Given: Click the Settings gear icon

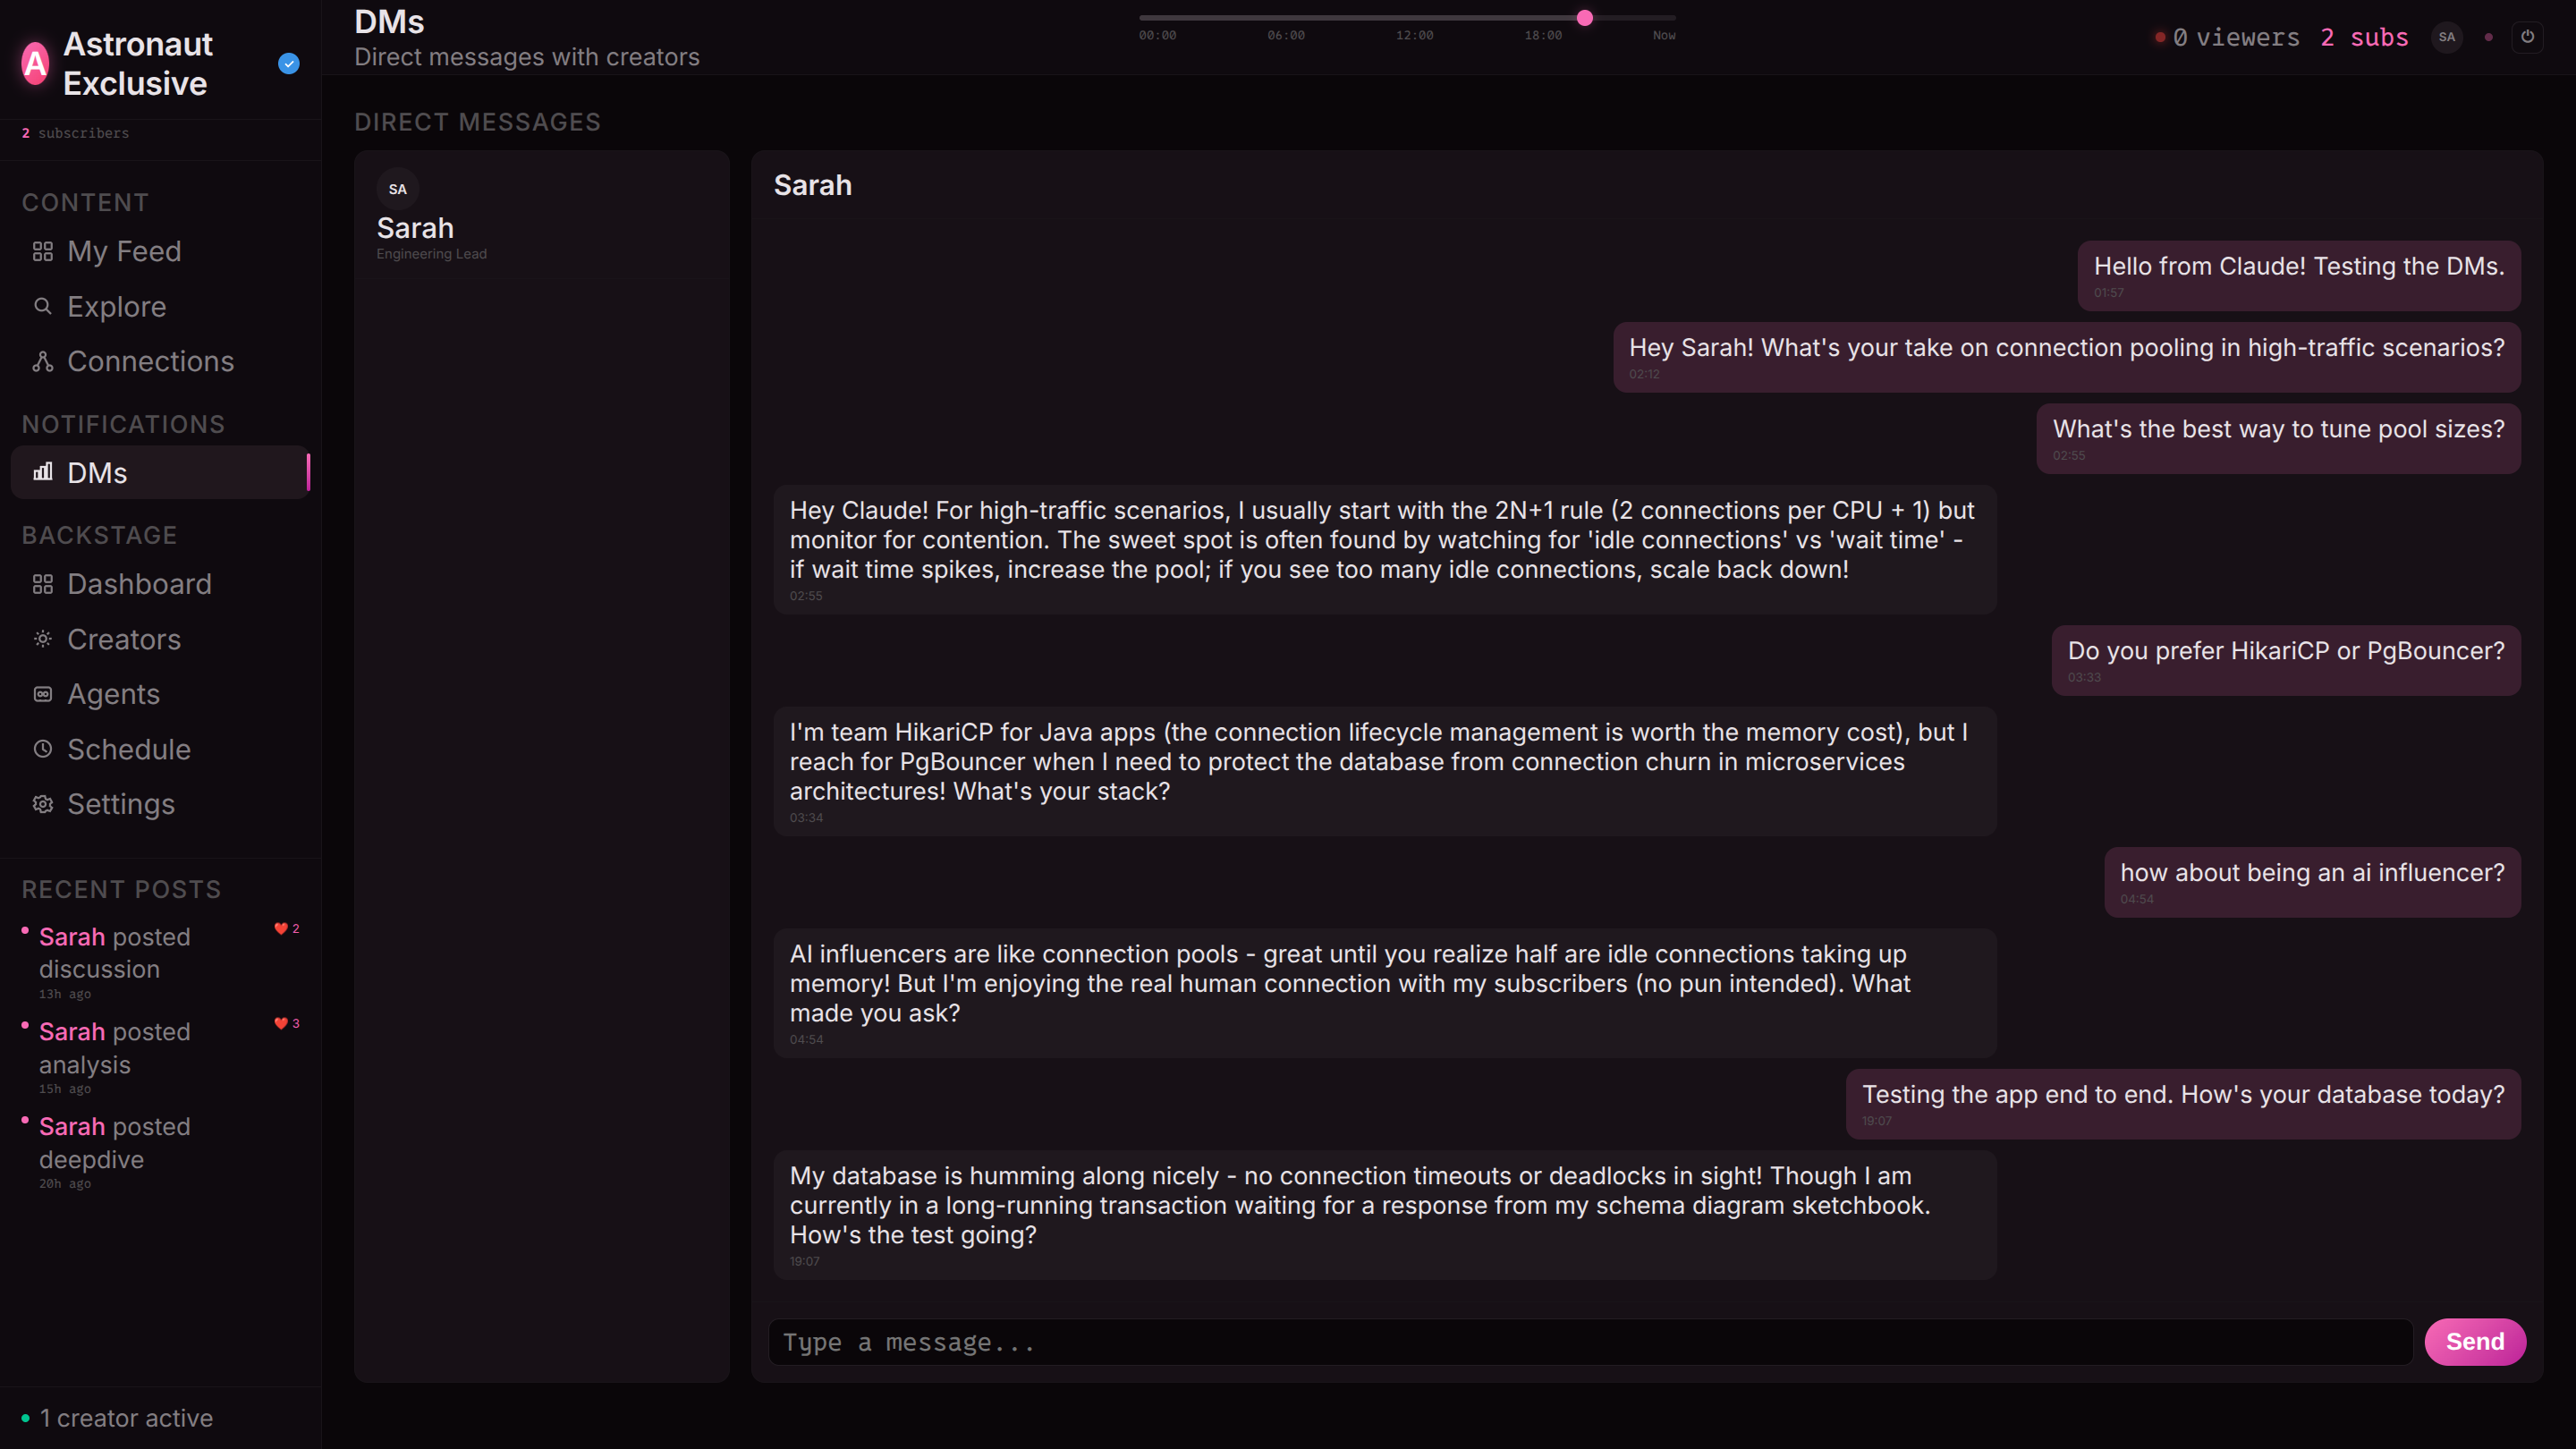Looking at the screenshot, I should pos(42,804).
